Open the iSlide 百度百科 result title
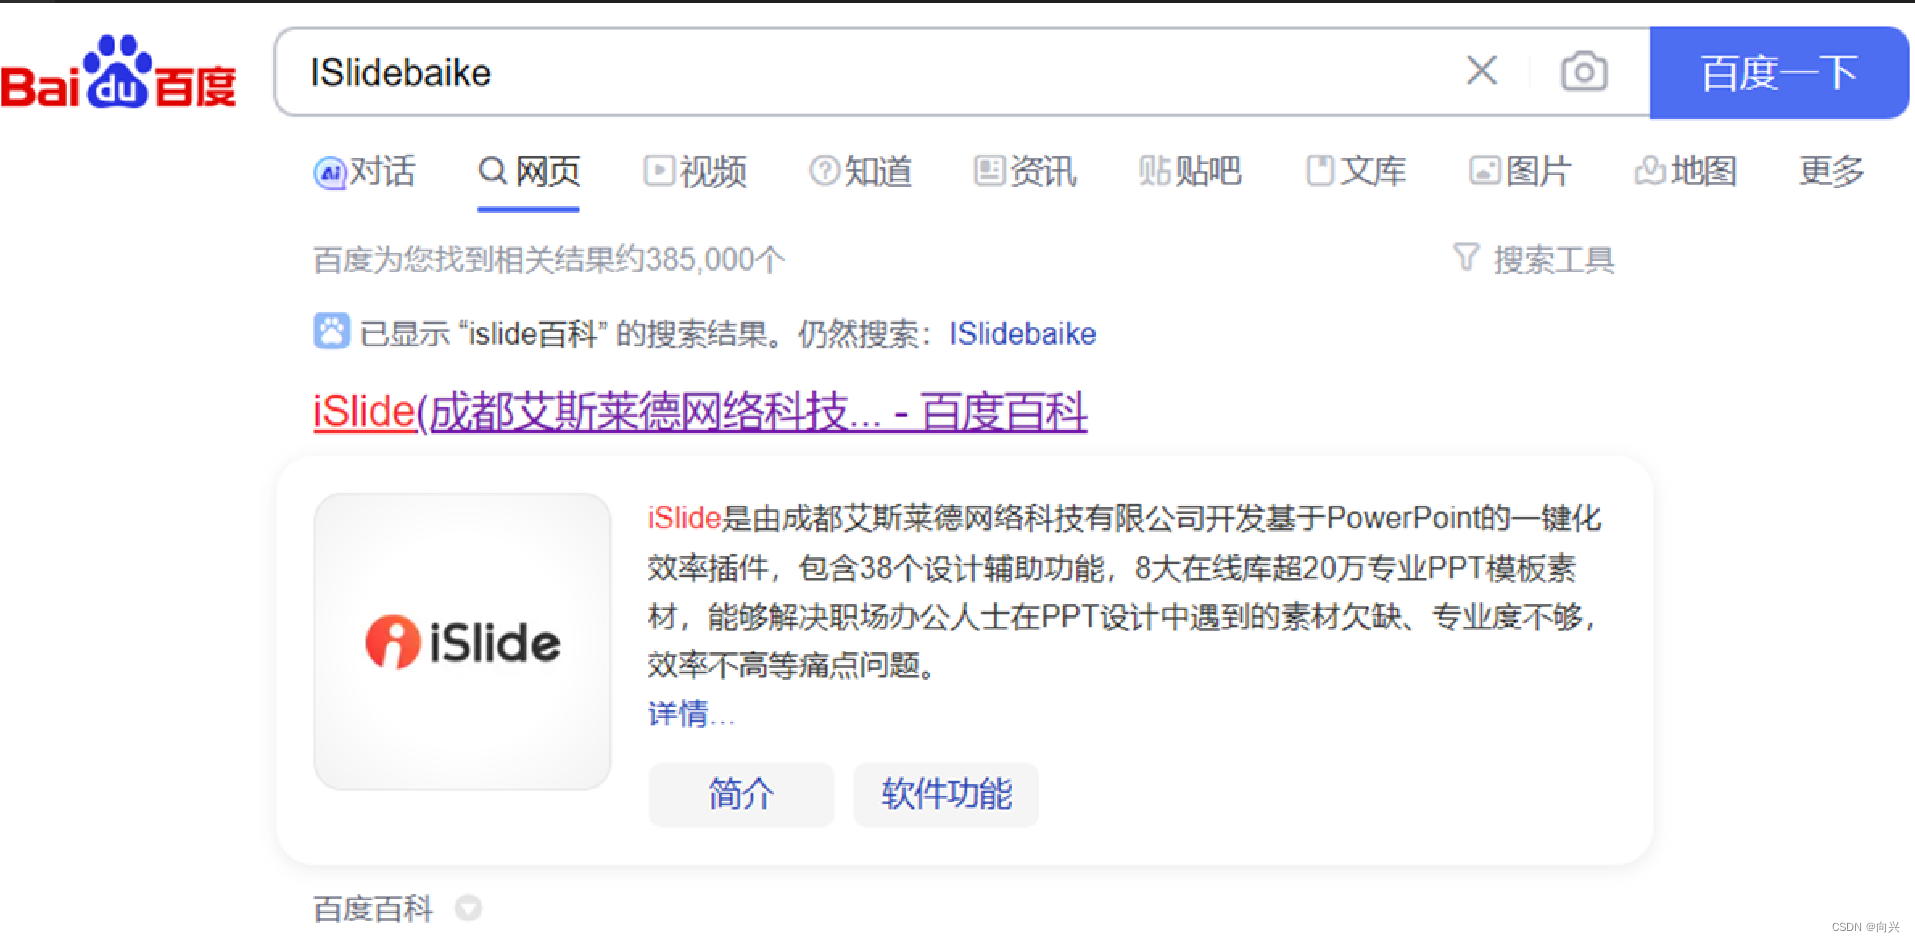The image size is (1915, 942). [x=700, y=412]
